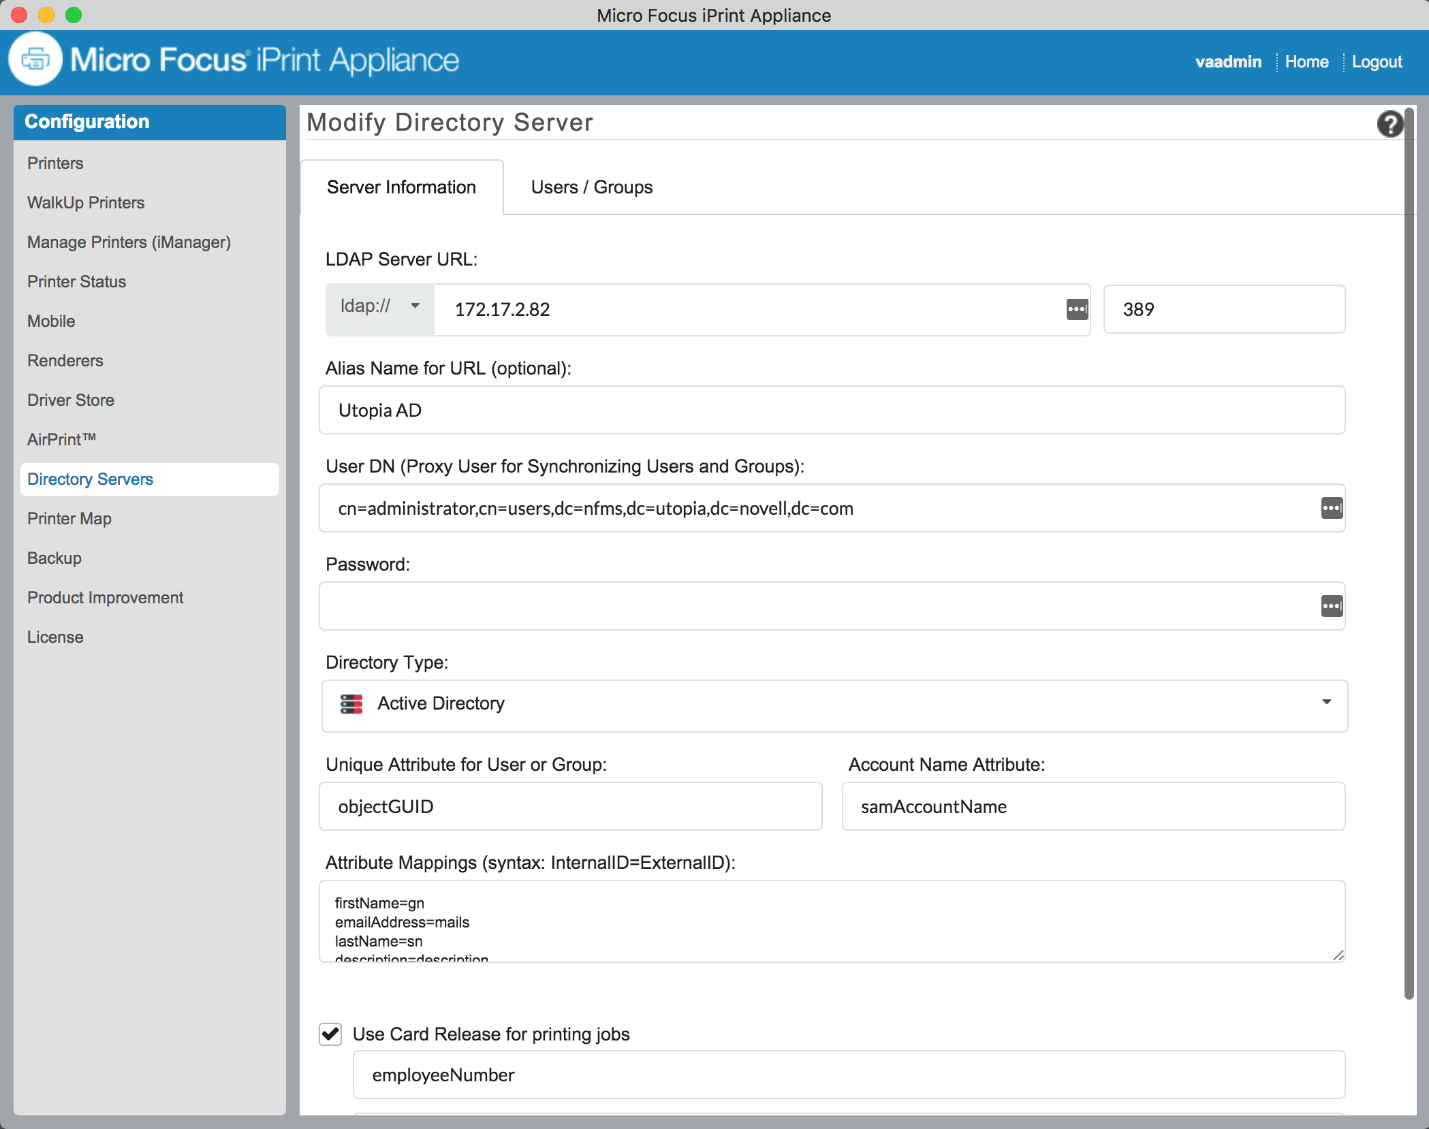This screenshot has height=1129, width=1429.
Task: Open the Printer Map page
Action: (69, 518)
